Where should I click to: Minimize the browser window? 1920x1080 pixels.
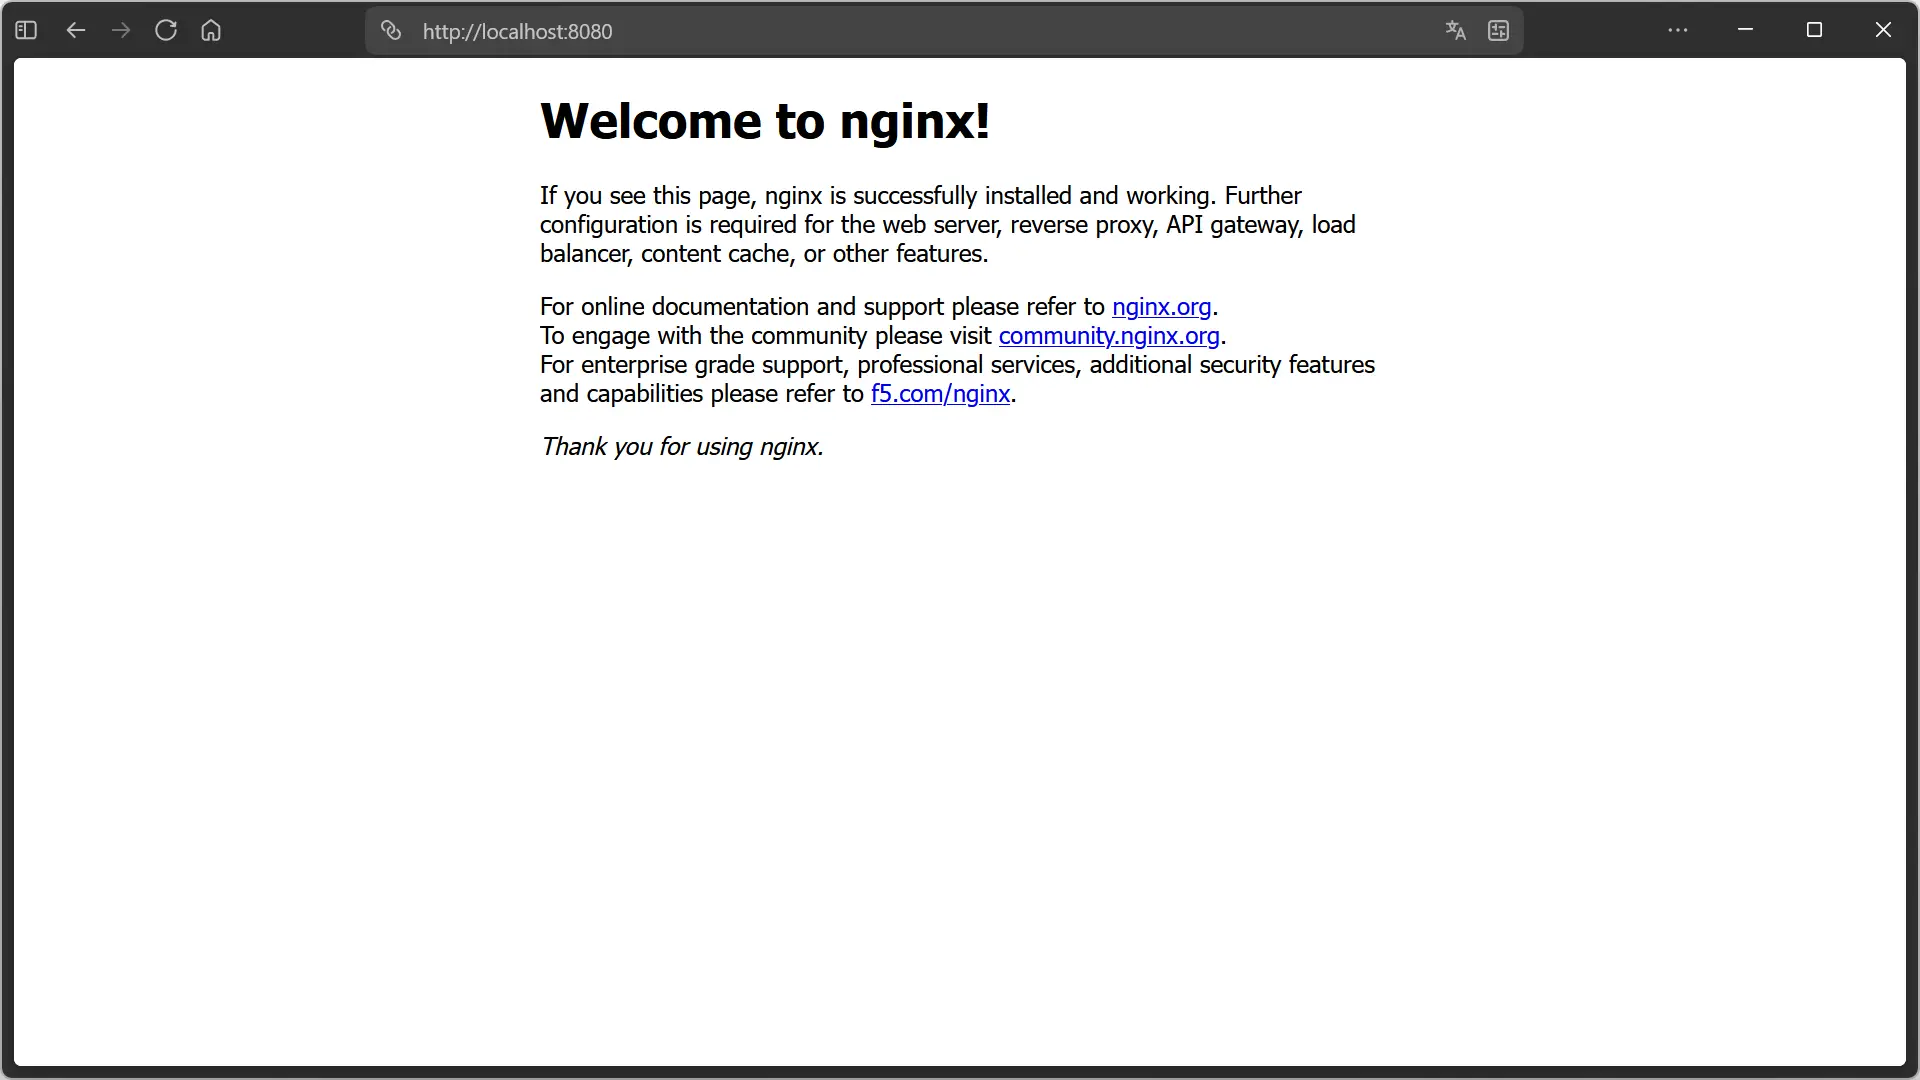tap(1746, 30)
